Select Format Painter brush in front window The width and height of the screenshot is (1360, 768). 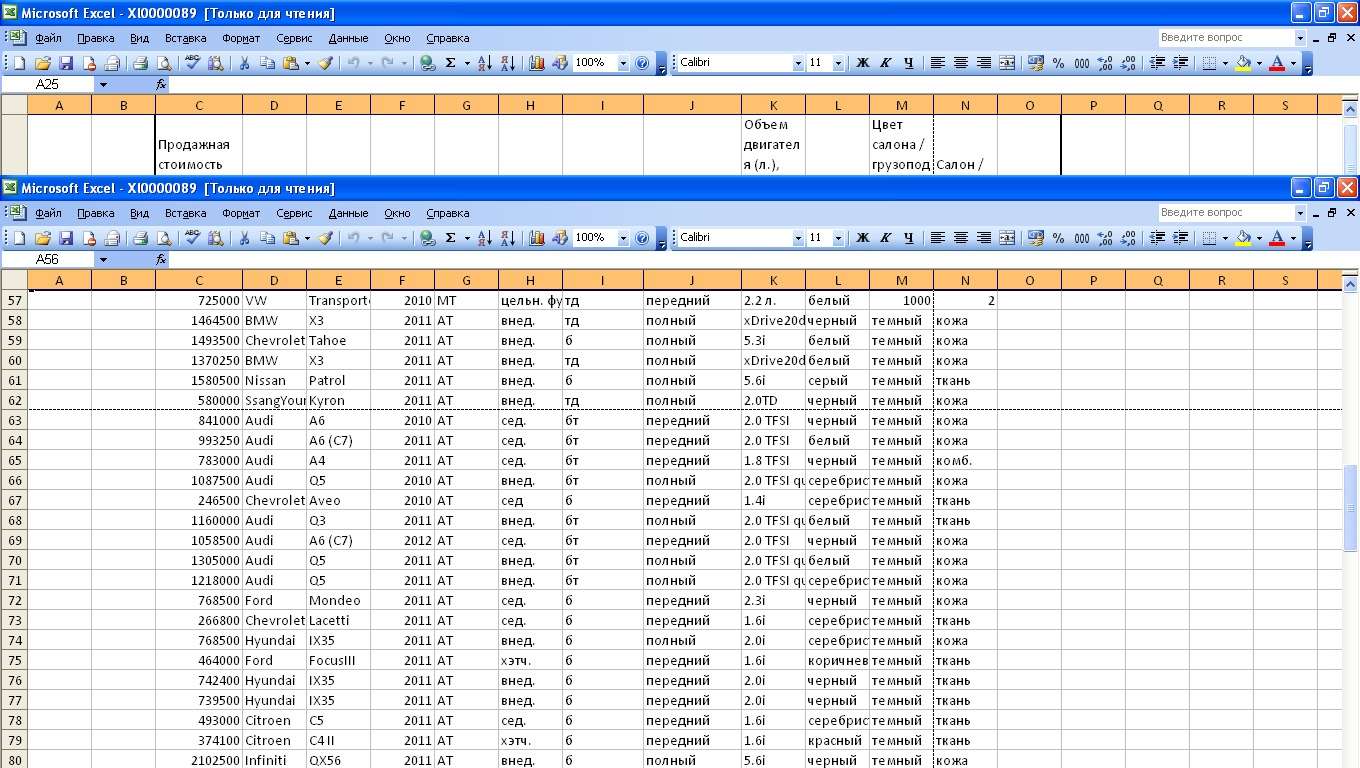(x=325, y=238)
